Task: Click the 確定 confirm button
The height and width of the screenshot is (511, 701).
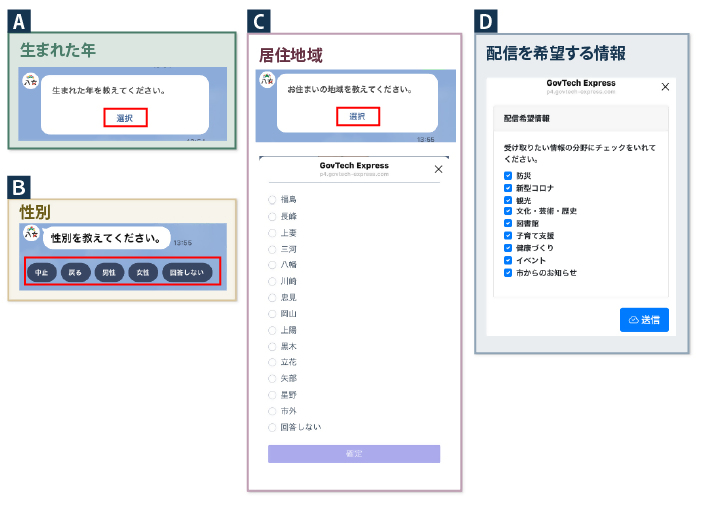Action: coord(354,454)
